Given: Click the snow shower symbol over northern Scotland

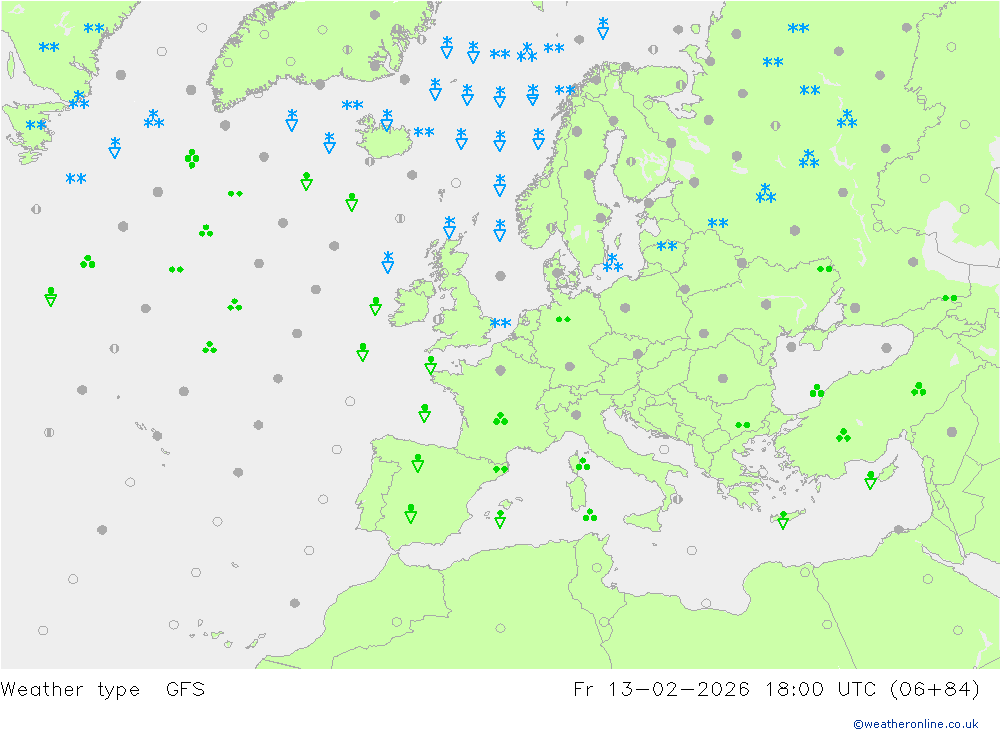Looking at the screenshot, I should pyautogui.click(x=450, y=228).
